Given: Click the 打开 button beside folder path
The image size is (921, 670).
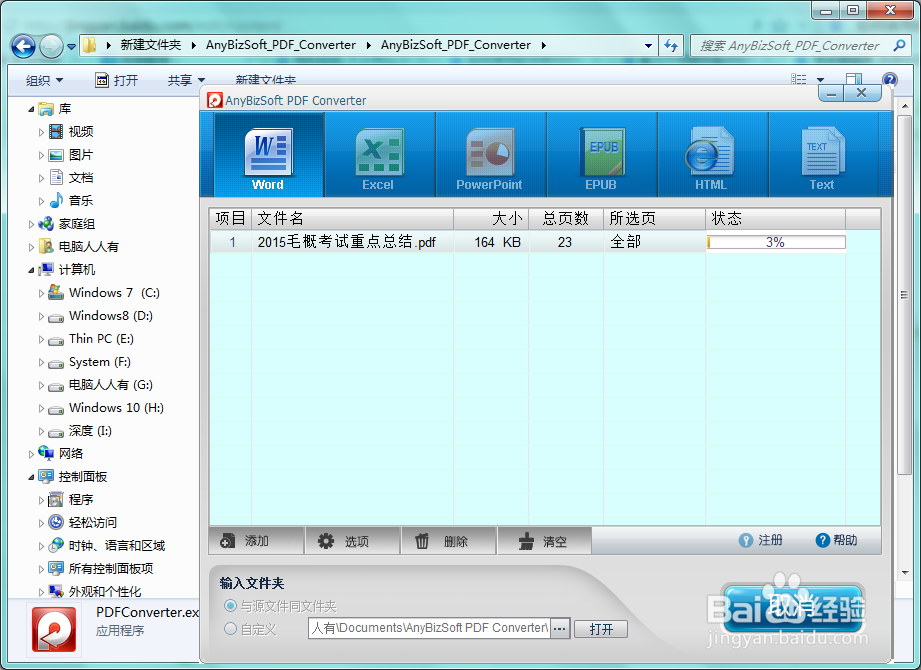Looking at the screenshot, I should [601, 629].
